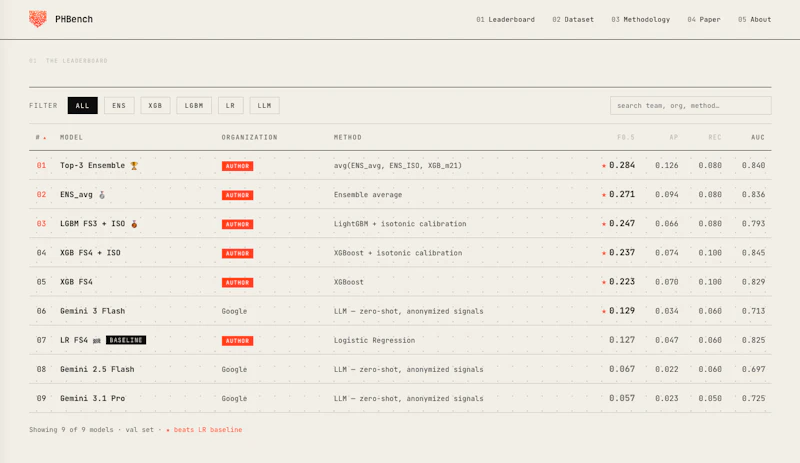Open the 05 About nav item
Viewport: 800px width, 463px height.
coord(755,19)
